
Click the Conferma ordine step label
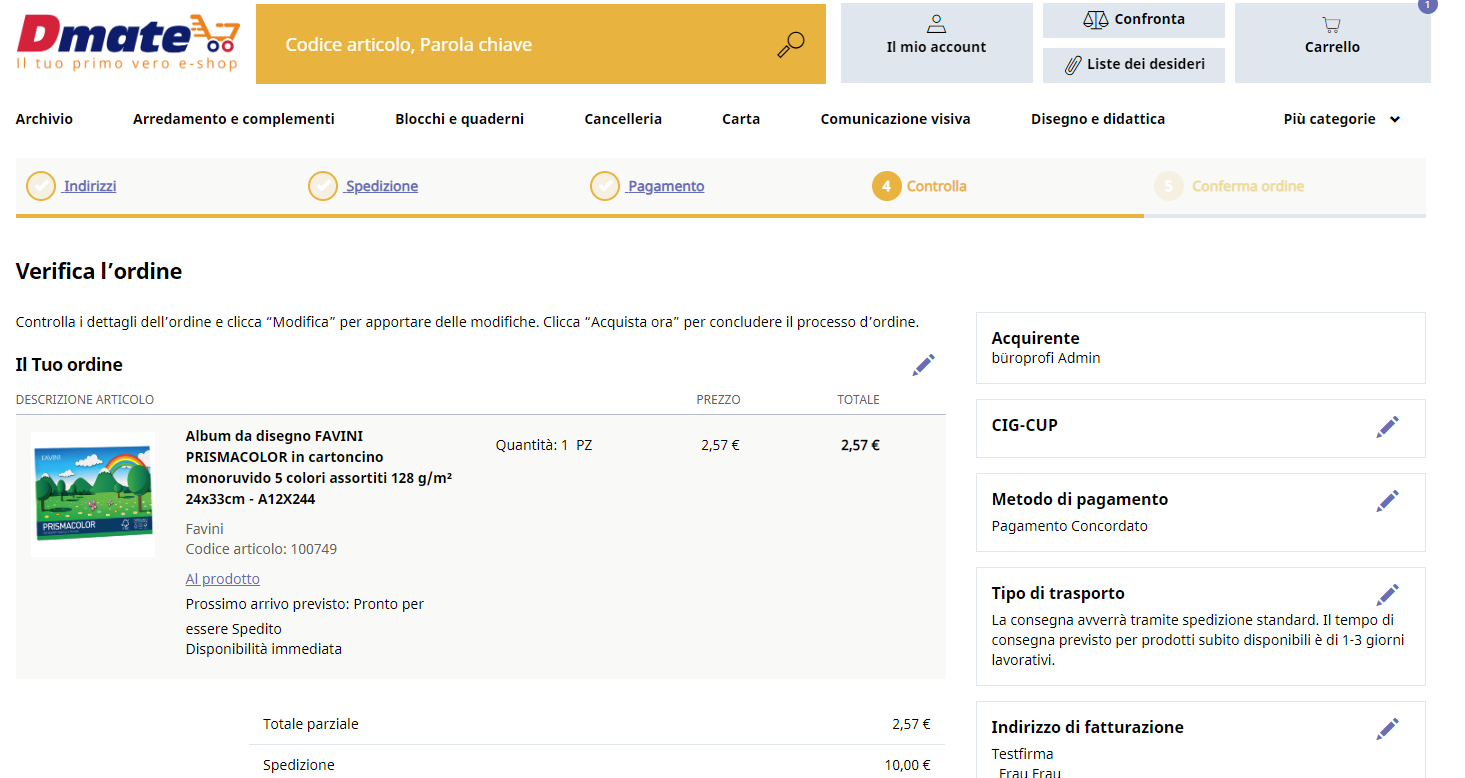pyautogui.click(x=1248, y=186)
